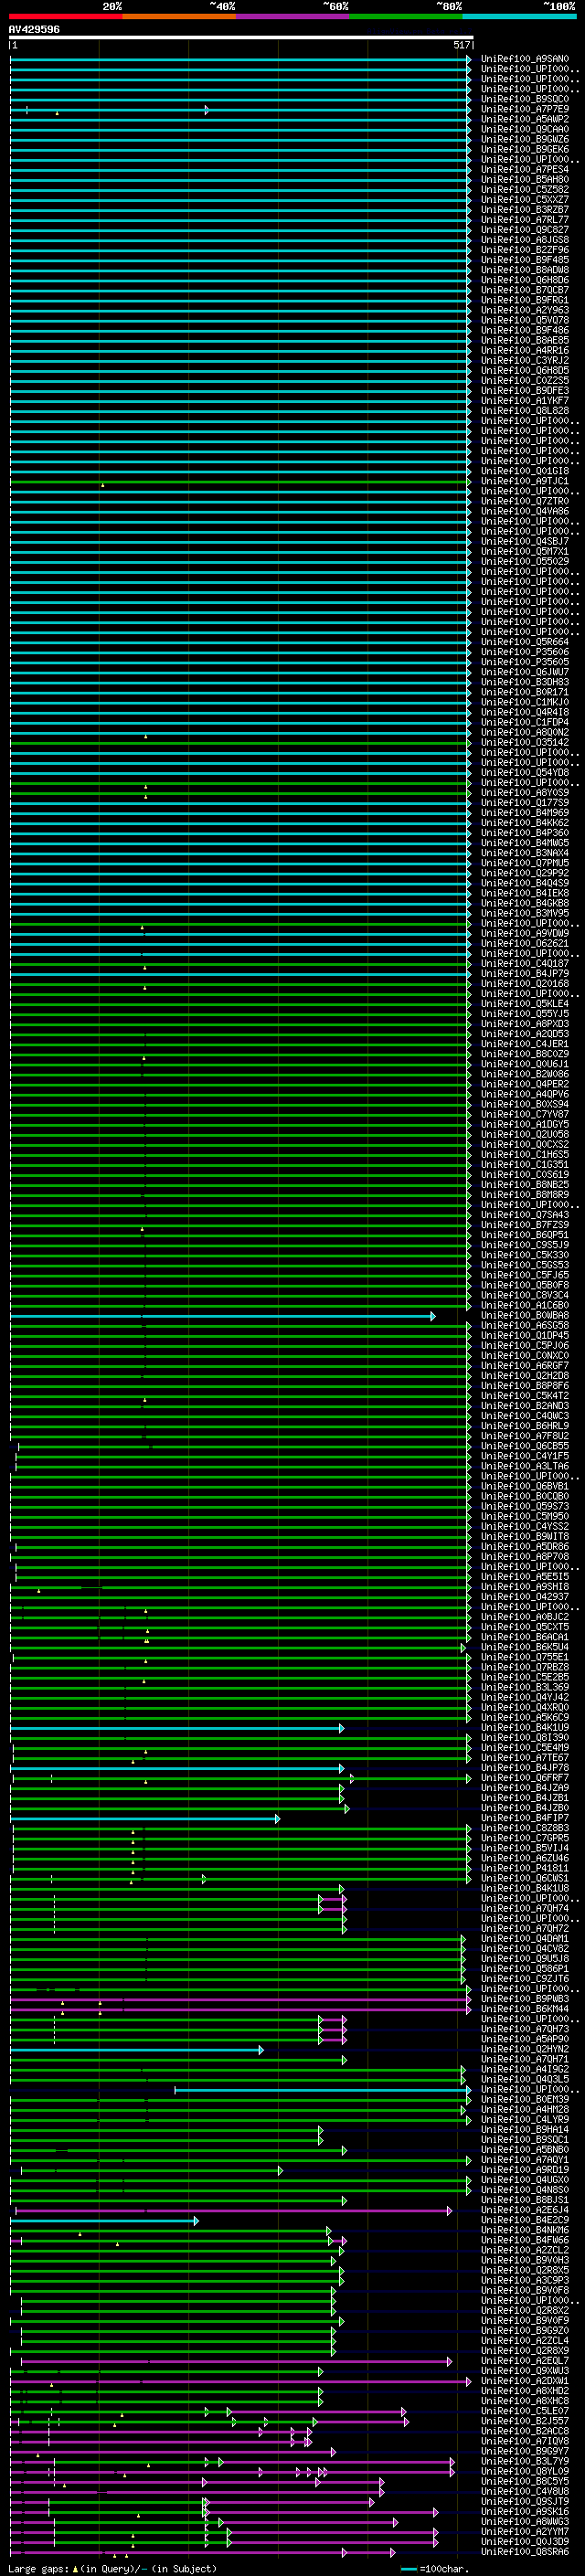
Task: Click hit label UniRef100_C4V8U8
Action: [525, 2491]
